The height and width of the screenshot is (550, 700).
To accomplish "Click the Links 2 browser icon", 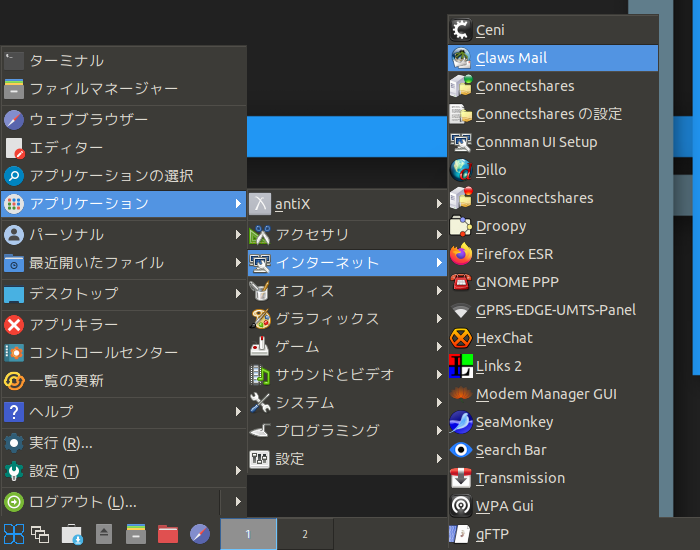I will pos(460,366).
